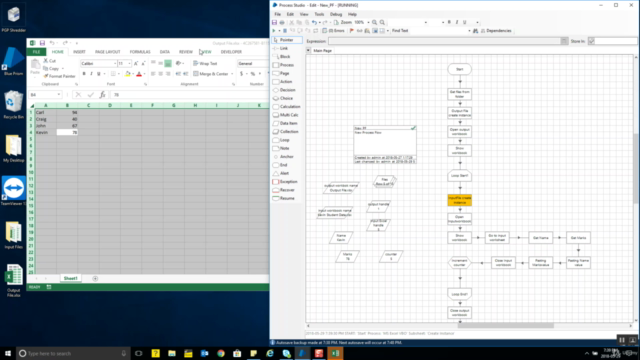The height and width of the screenshot is (360, 640).
Task: Open the Find Text dropdown arrow
Action: (469, 31)
